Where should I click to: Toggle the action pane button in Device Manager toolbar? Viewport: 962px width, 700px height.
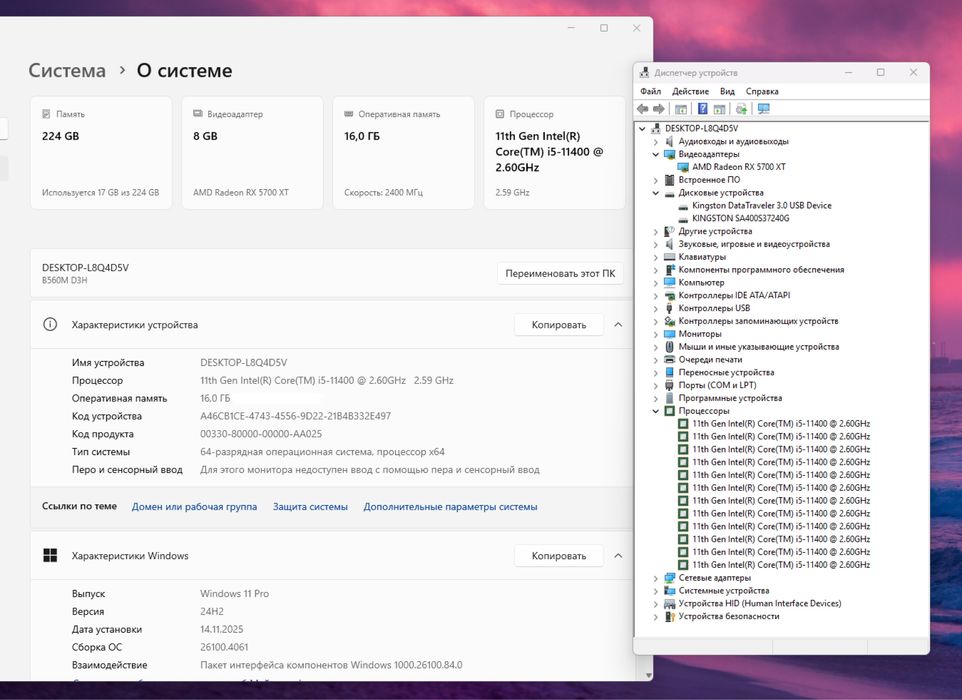719,109
